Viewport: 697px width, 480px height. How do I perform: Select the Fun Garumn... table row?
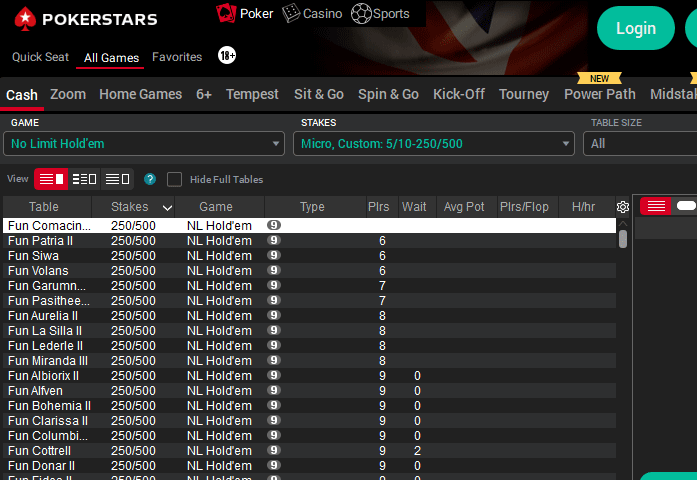(x=309, y=285)
